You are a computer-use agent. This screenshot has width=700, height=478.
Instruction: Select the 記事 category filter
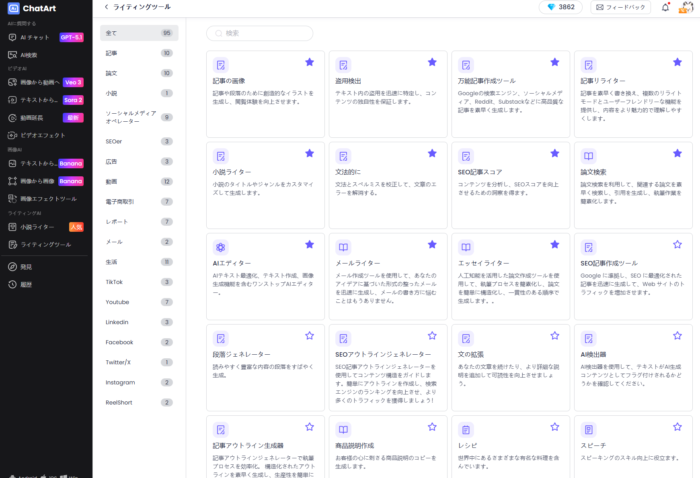pos(139,53)
